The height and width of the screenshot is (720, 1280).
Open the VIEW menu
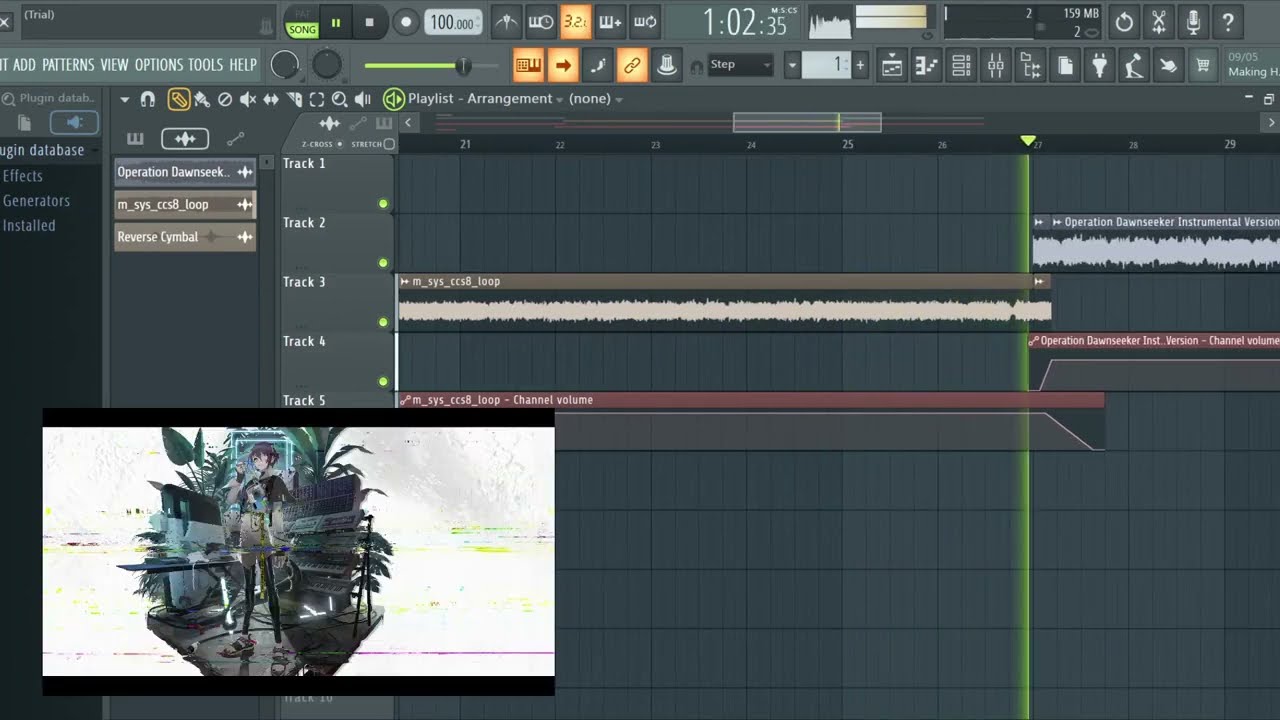pos(114,64)
